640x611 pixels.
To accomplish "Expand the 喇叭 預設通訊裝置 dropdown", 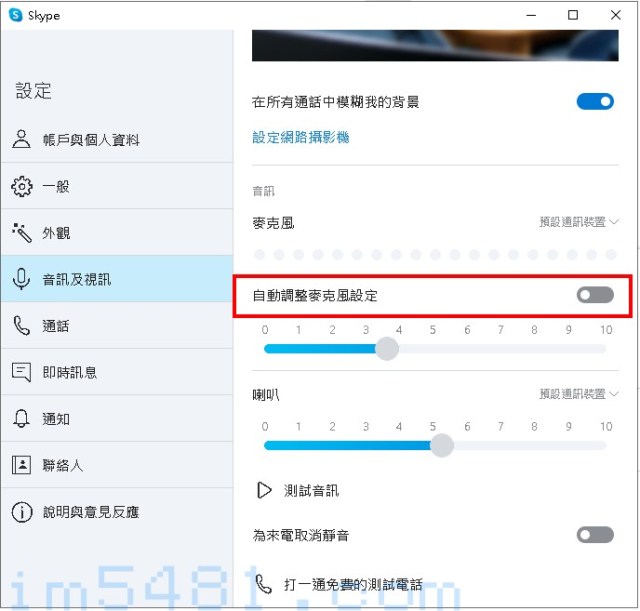I will [x=579, y=394].
